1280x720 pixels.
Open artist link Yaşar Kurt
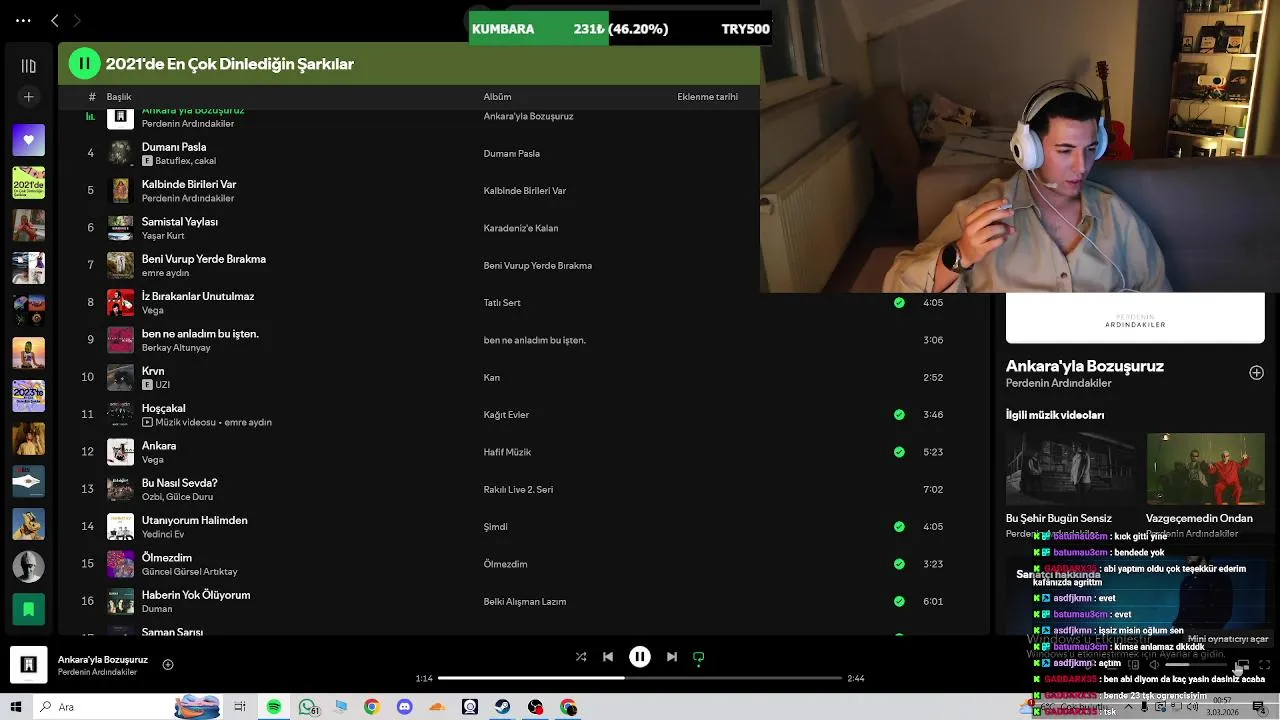[163, 236]
